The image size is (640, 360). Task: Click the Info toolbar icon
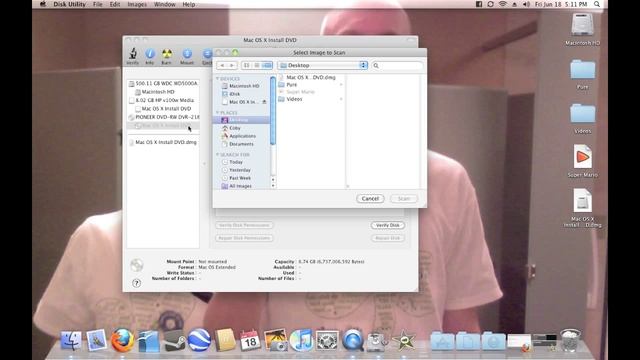150,56
